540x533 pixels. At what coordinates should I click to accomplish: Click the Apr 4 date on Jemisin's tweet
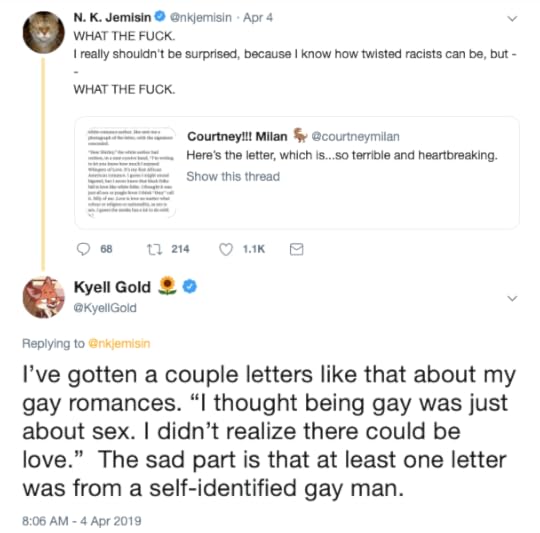pyautogui.click(x=258, y=17)
